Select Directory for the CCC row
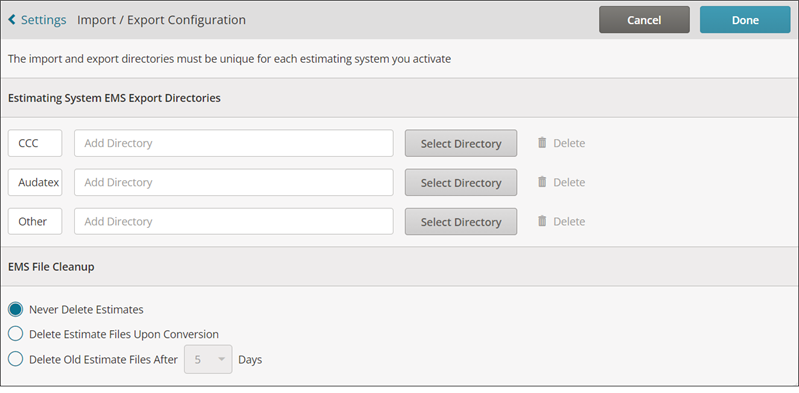The width and height of the screenshot is (799, 393). tap(461, 143)
